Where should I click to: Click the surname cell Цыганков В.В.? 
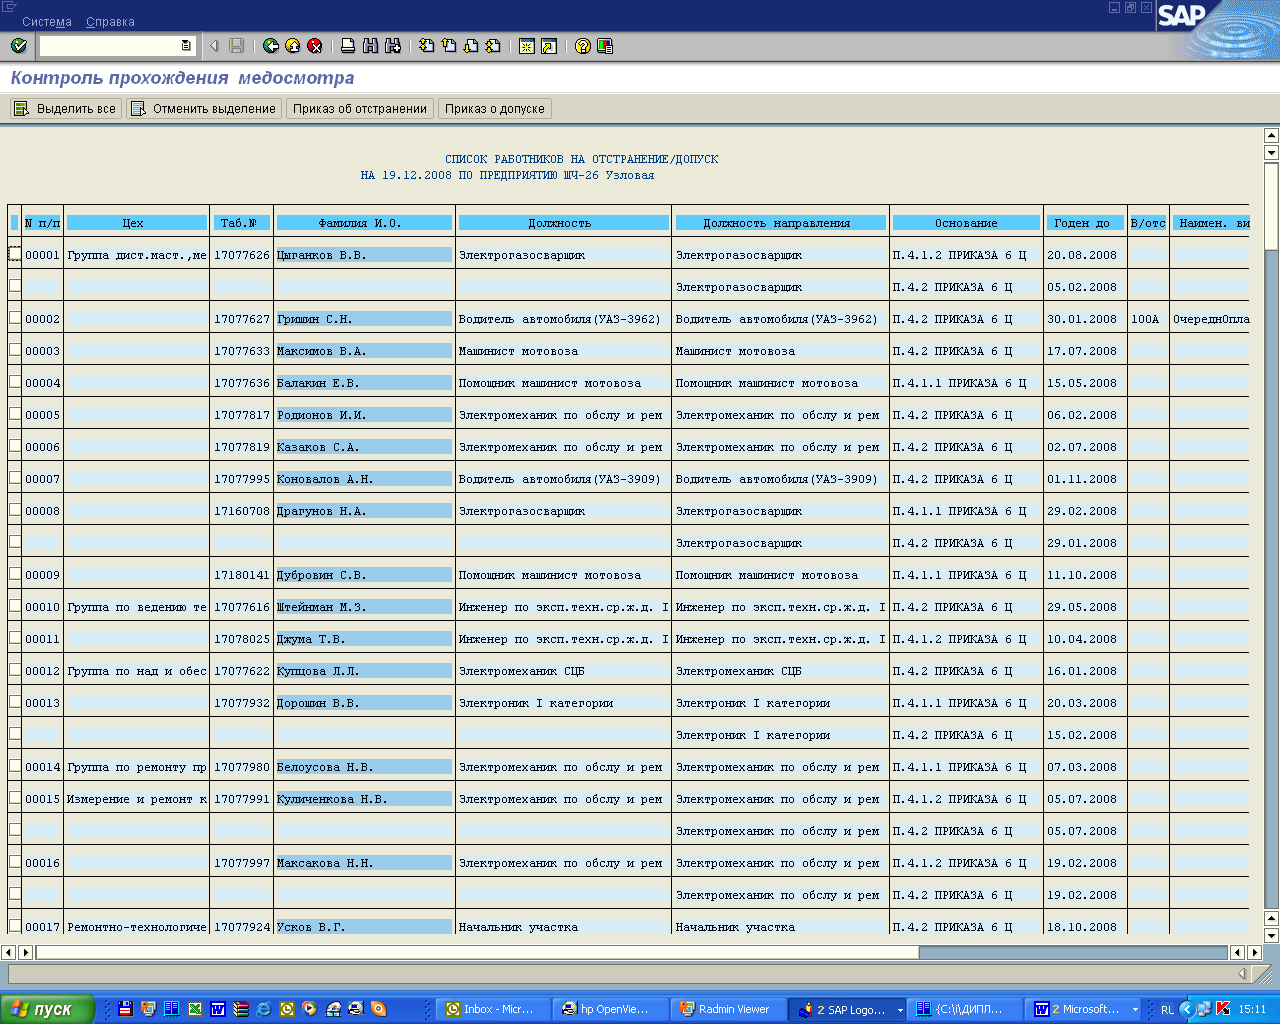tap(364, 255)
